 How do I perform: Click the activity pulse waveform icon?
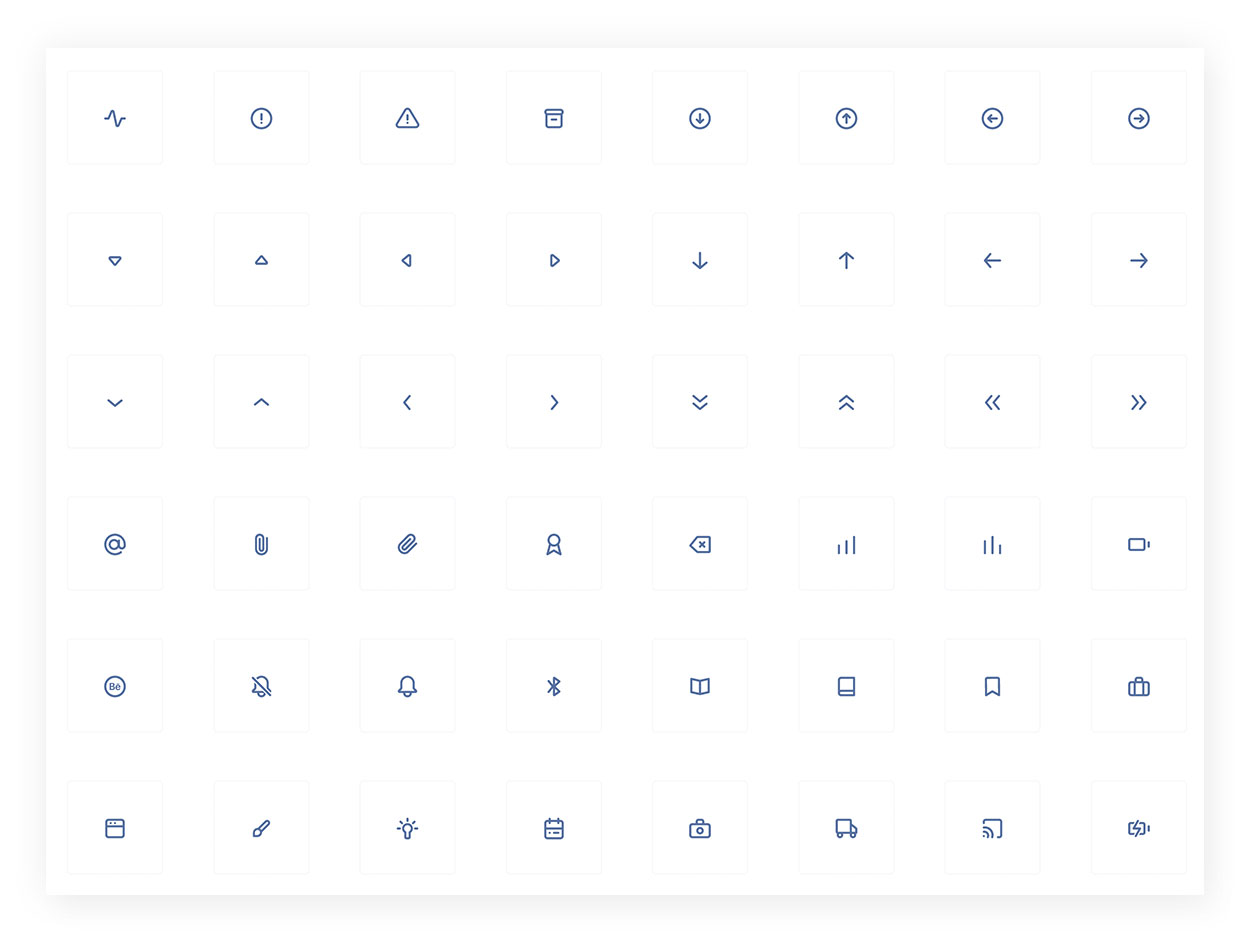tap(115, 118)
